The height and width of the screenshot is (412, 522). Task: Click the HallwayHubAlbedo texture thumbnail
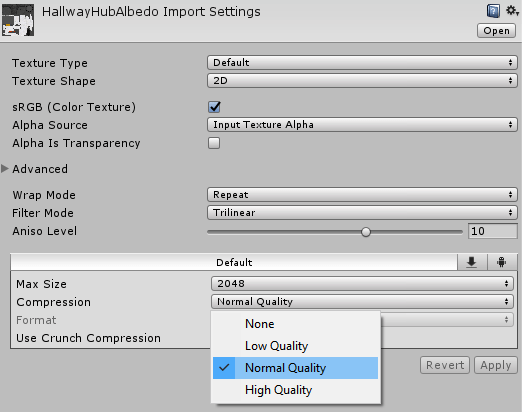[18, 20]
